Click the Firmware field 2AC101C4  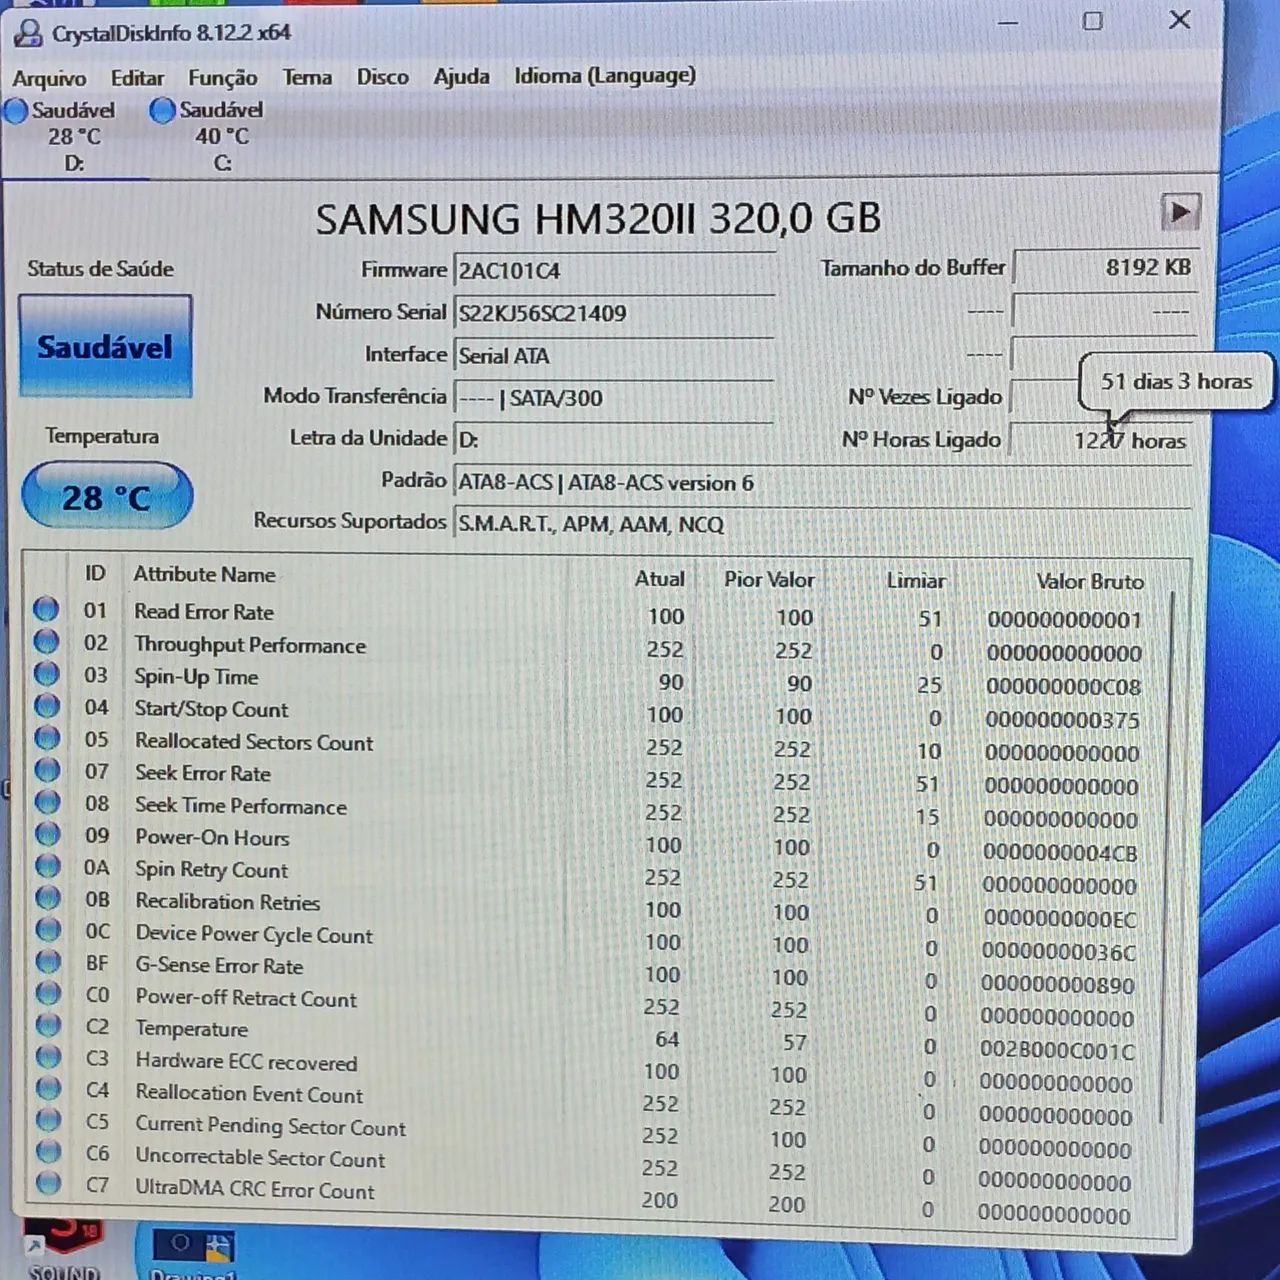pos(614,270)
